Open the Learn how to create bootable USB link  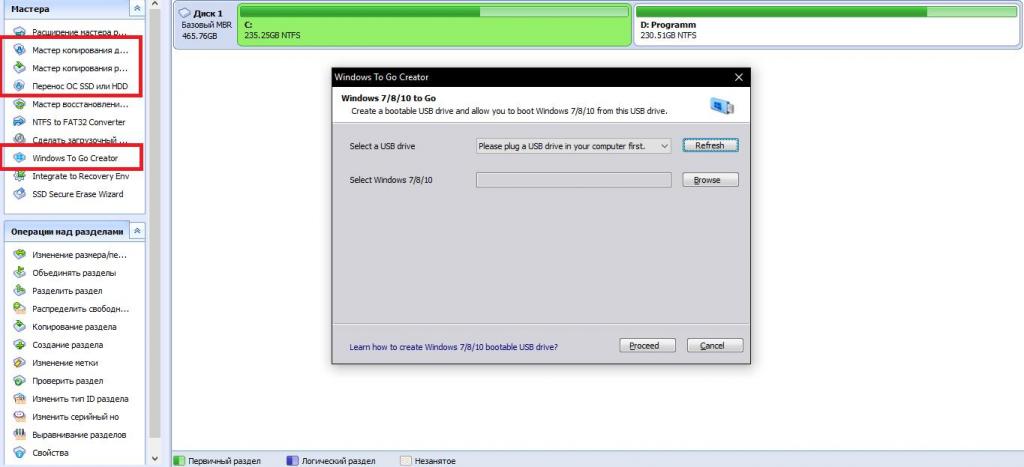point(453,347)
